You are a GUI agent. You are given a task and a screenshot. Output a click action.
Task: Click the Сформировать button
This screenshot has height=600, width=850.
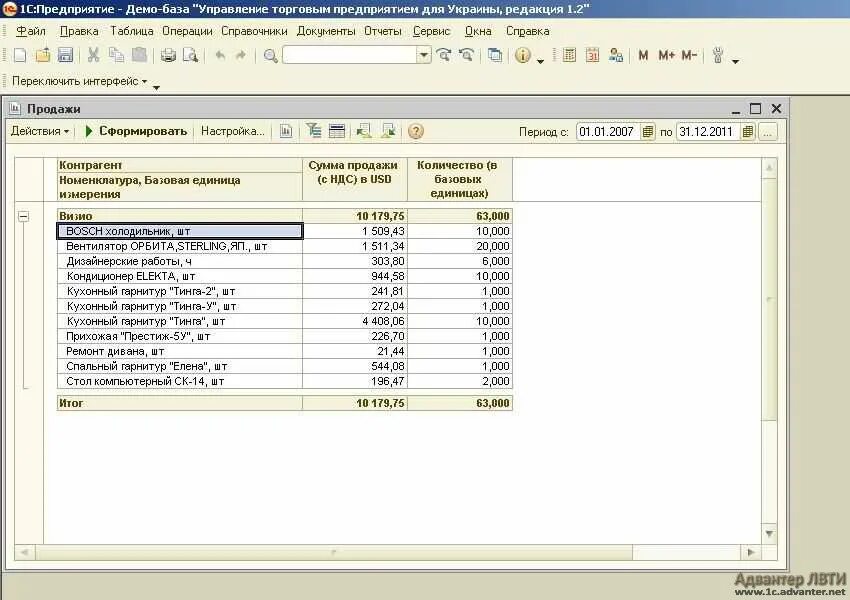point(136,131)
